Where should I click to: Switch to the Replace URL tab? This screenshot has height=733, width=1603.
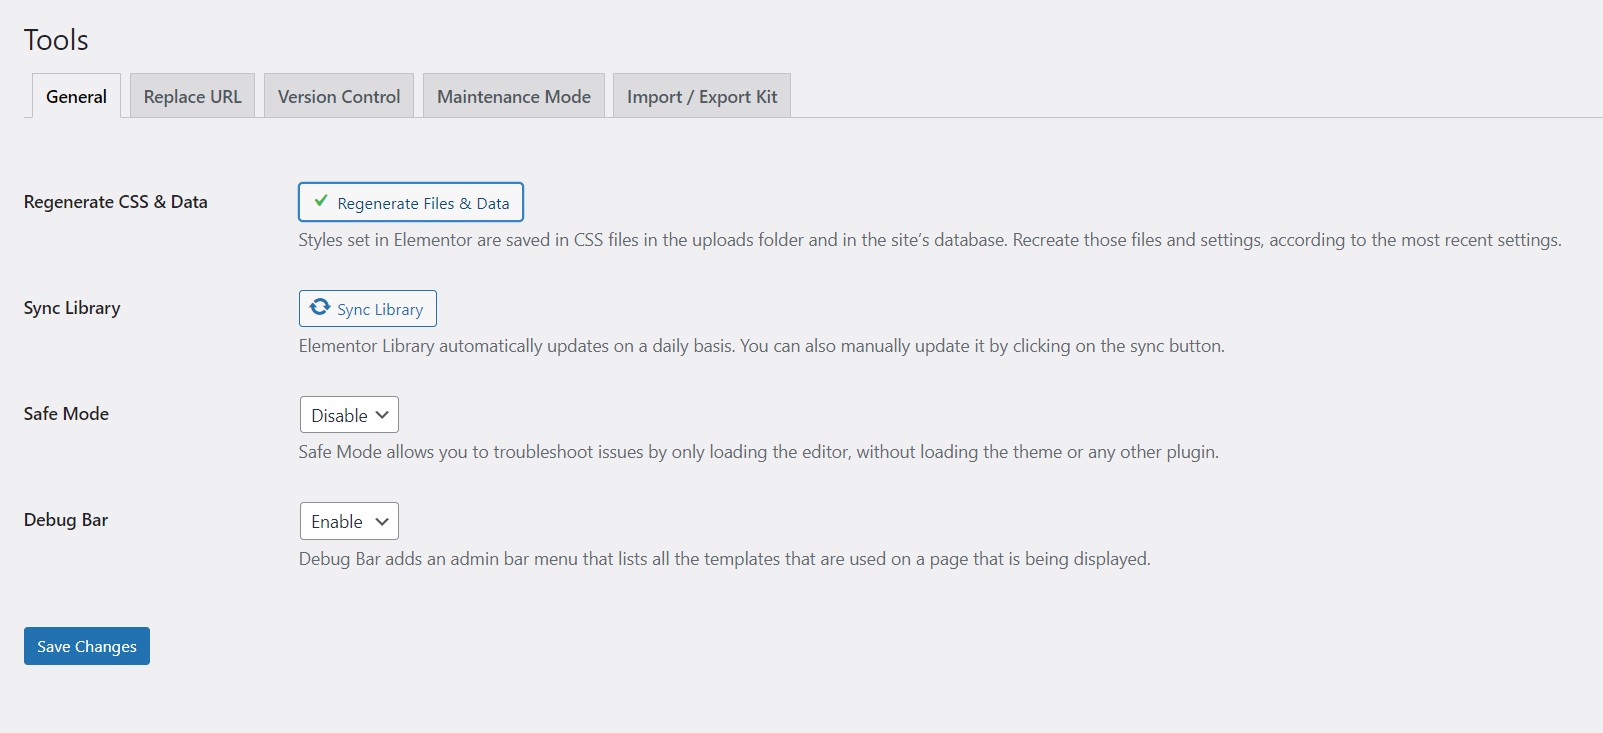pyautogui.click(x=191, y=95)
